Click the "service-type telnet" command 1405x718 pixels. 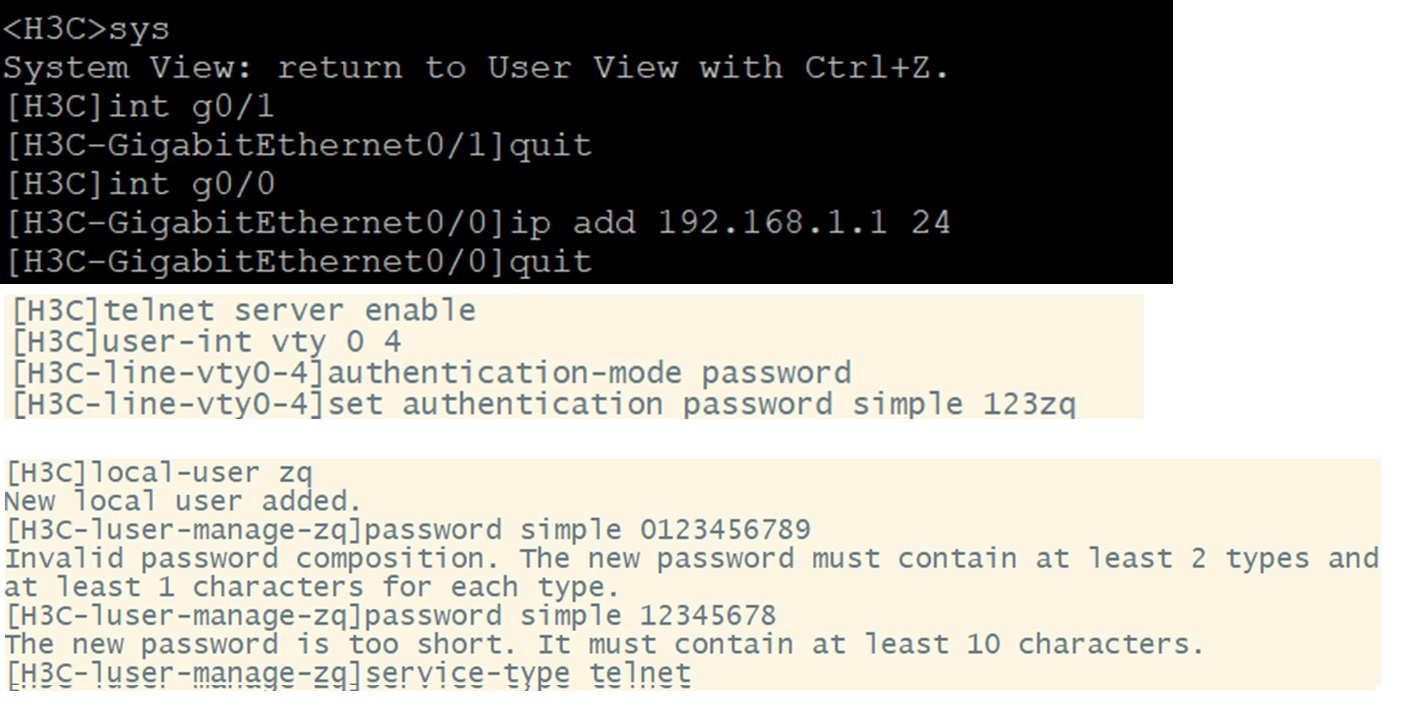click(528, 673)
